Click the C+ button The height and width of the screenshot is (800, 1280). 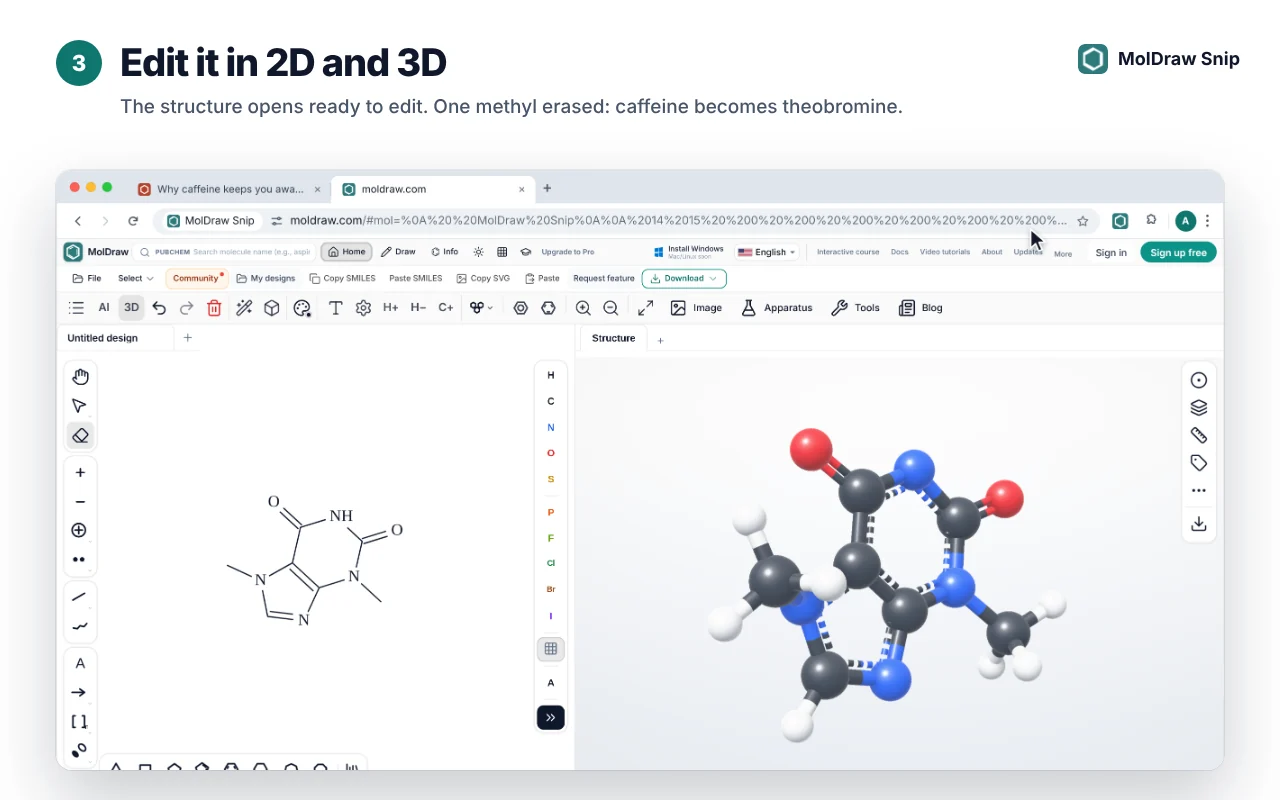click(446, 308)
